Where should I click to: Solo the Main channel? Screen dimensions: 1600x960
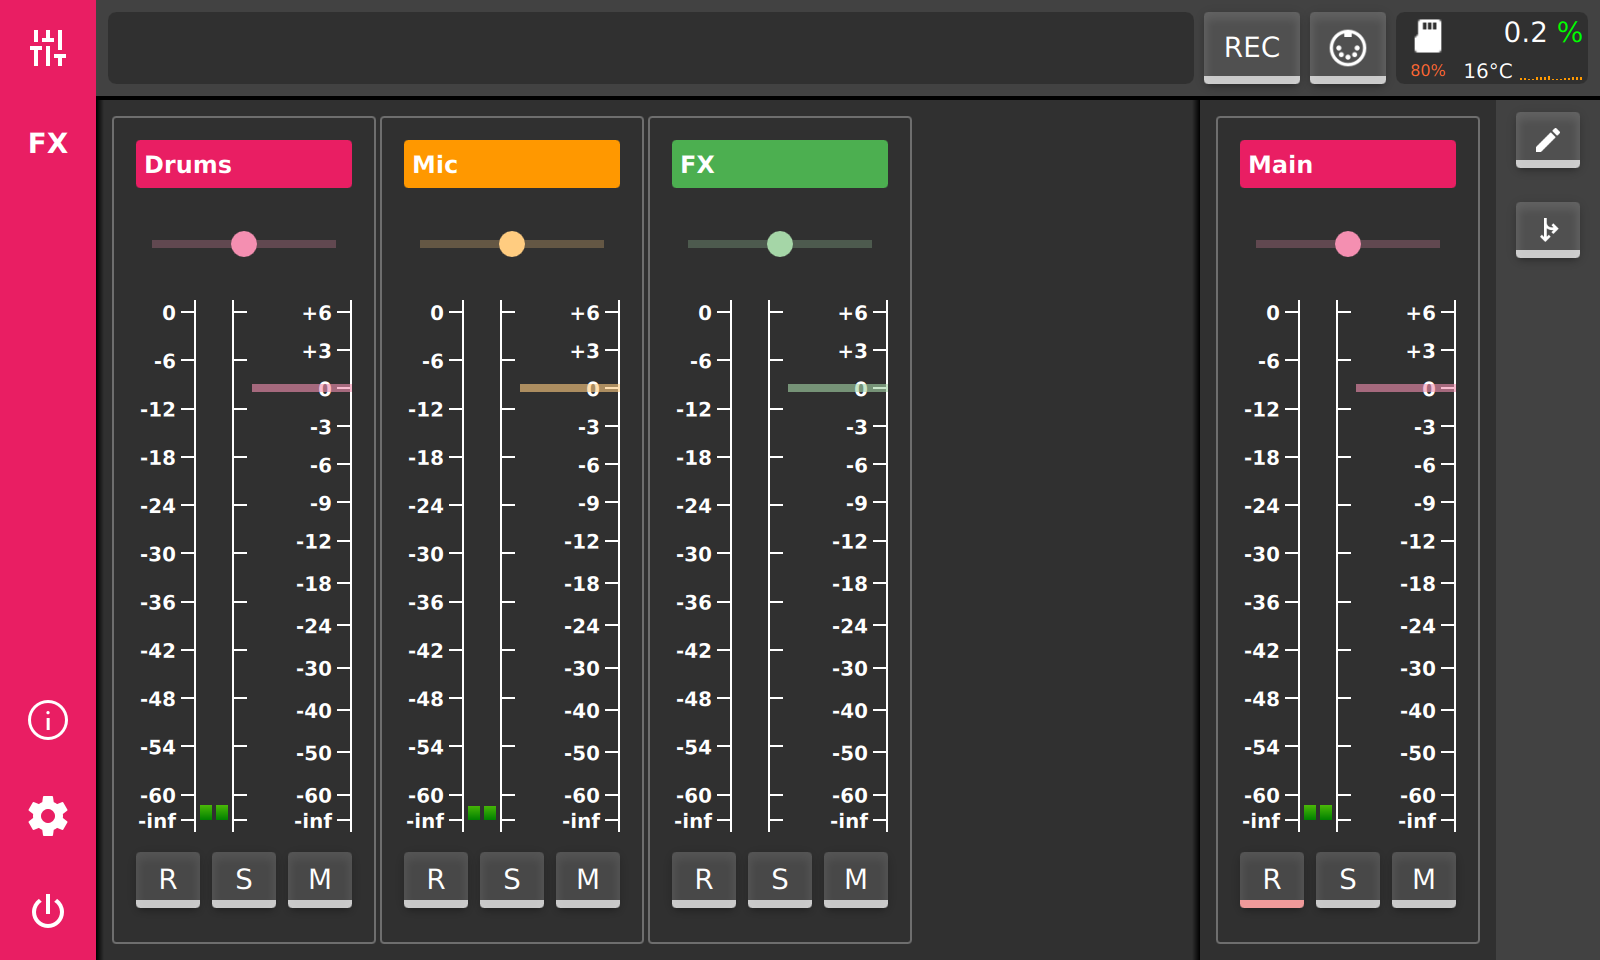(x=1348, y=880)
